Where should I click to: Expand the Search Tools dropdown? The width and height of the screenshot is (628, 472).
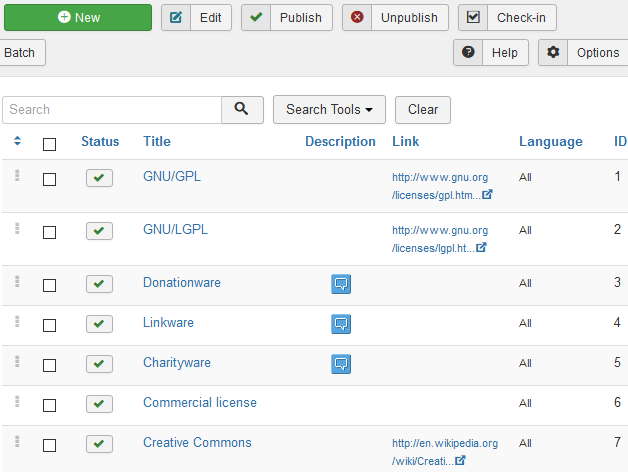click(x=329, y=109)
